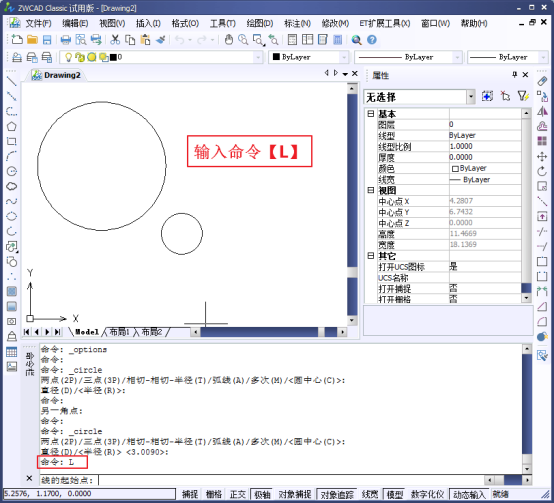Screen dimensions: 554x503
Task: Open the ByLayer color dropdown
Action: click(x=308, y=57)
